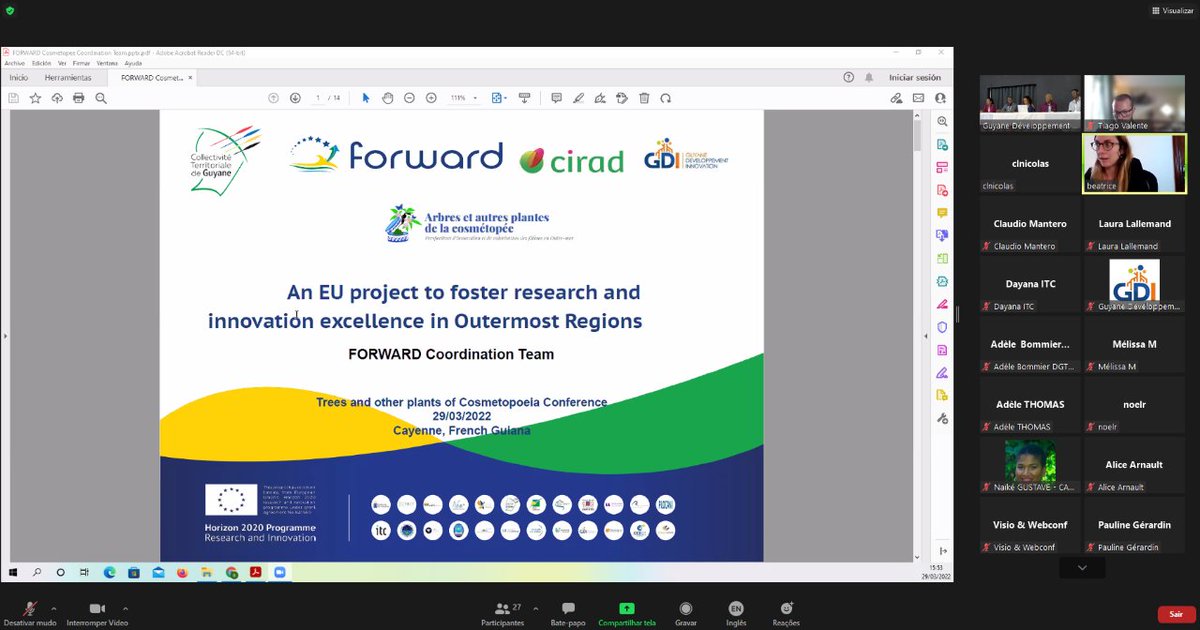Rotate the page with the rotate icon
The width and height of the screenshot is (1200, 630).
pos(665,98)
